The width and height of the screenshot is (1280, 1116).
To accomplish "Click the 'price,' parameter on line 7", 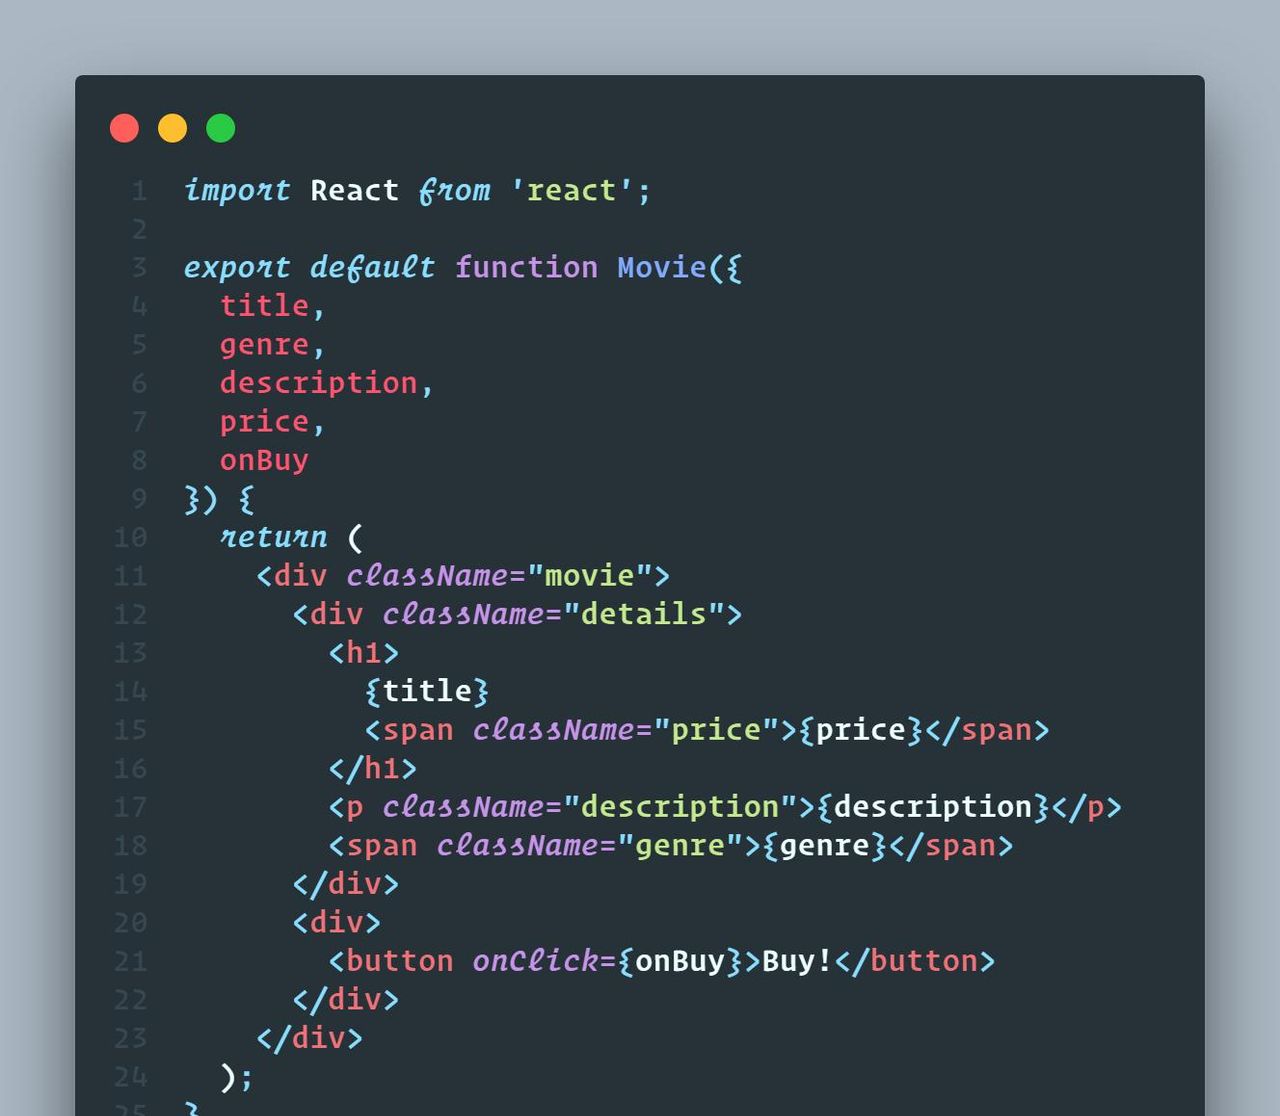I will tap(272, 422).
